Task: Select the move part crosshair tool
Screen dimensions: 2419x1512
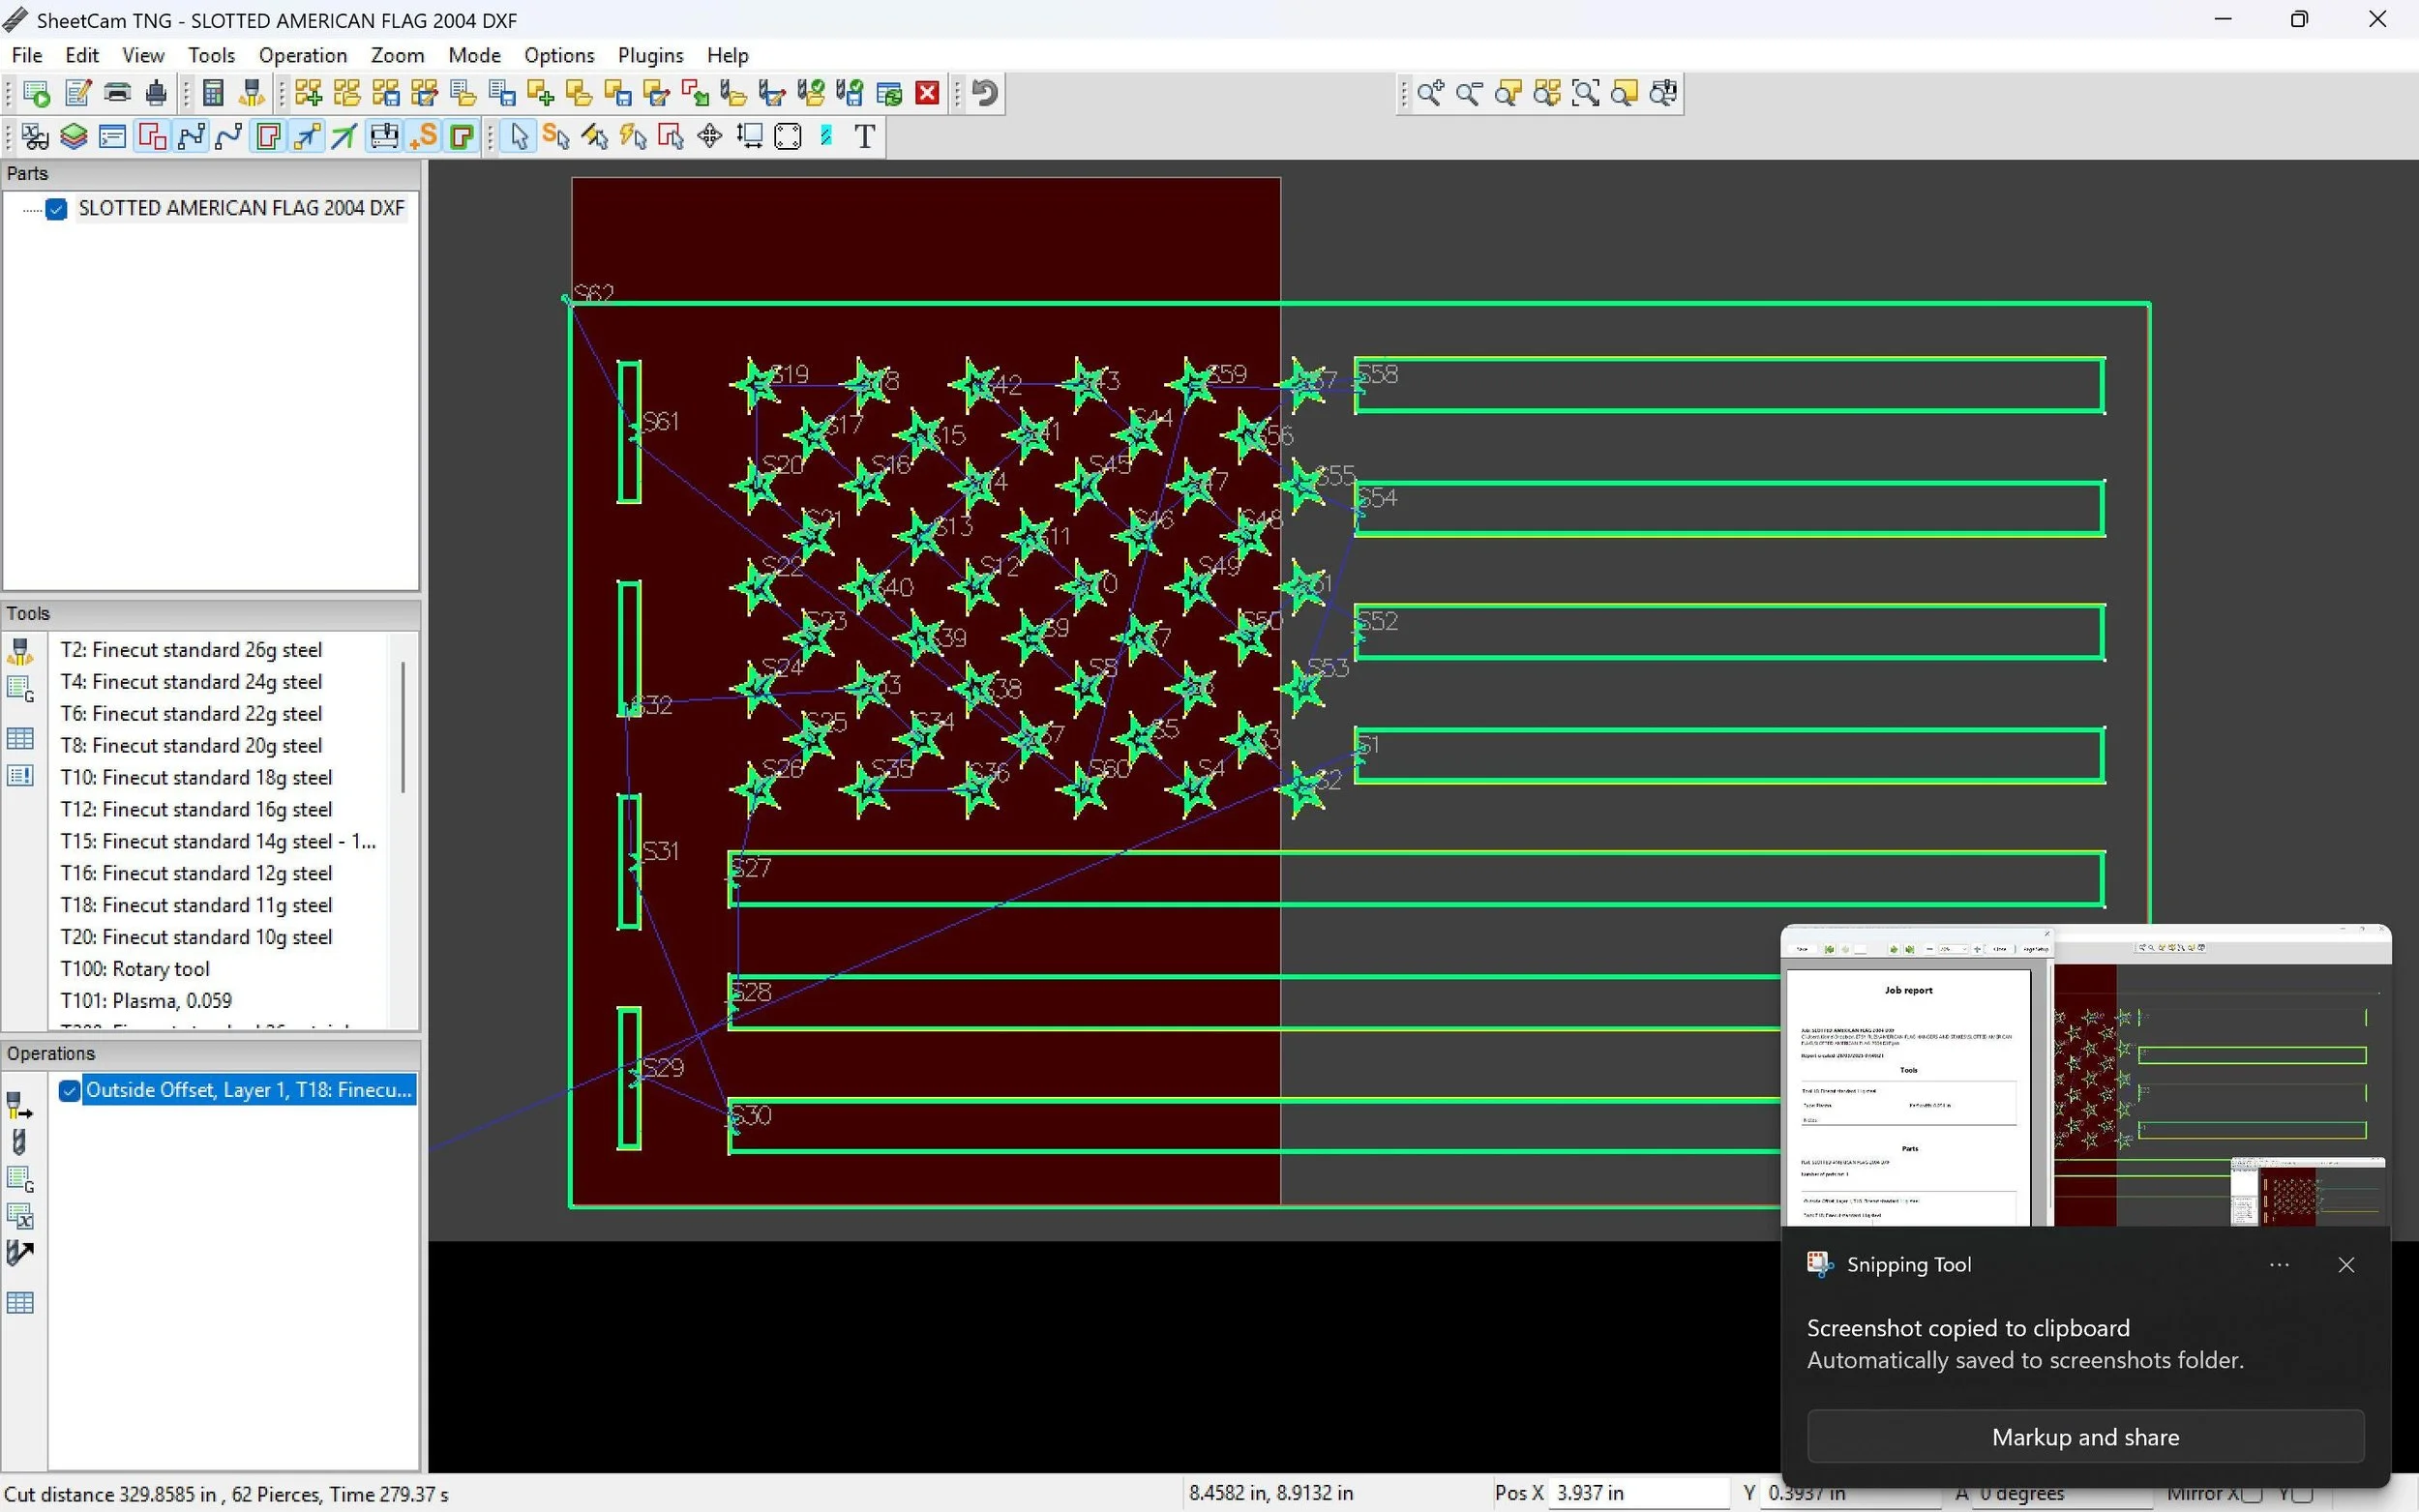Action: coord(709,136)
